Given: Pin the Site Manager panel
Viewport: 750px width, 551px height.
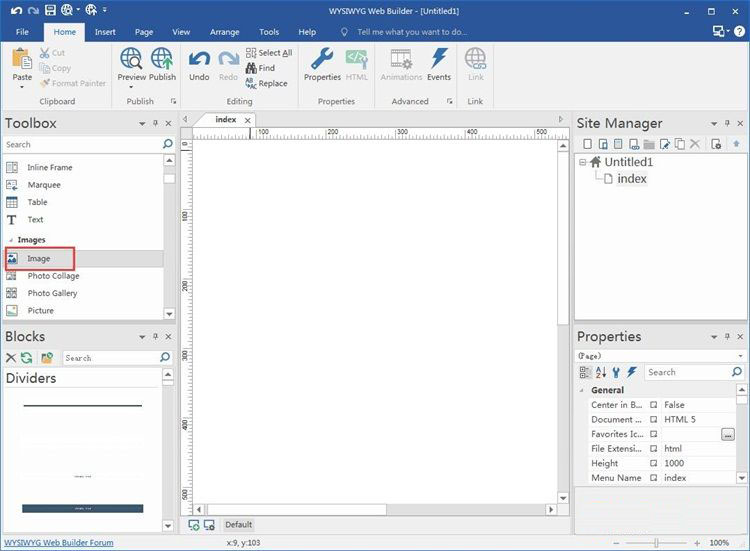Looking at the screenshot, I should pos(726,123).
